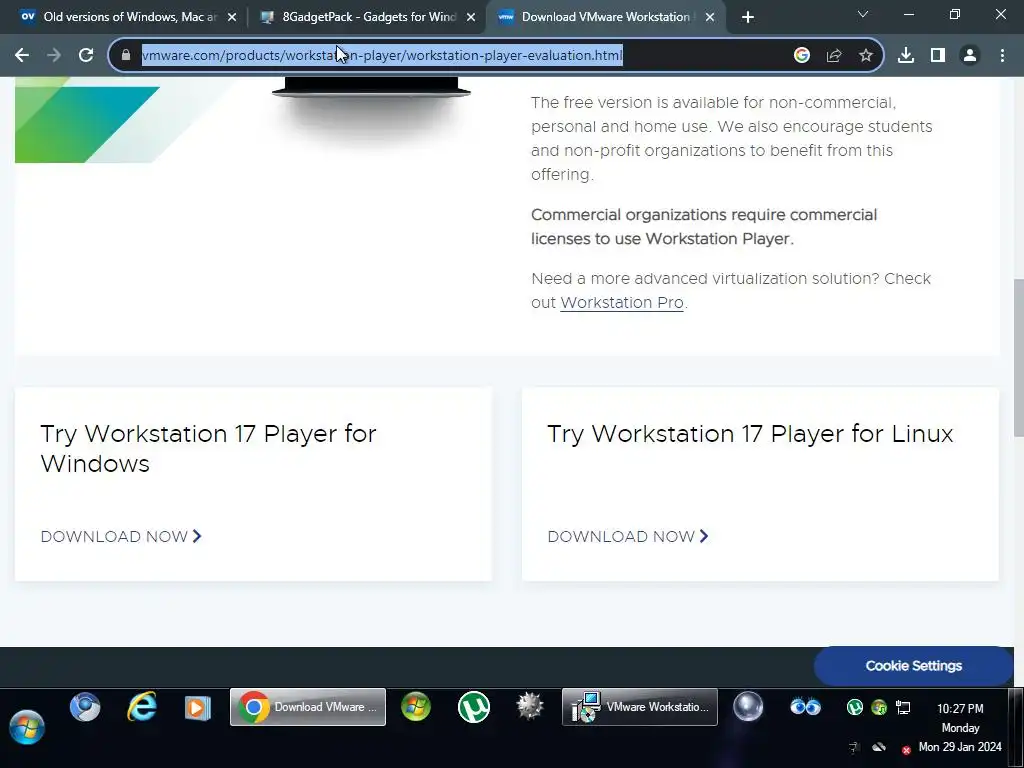
Task: Close the 8GadgetPack tab
Action: [471, 18]
